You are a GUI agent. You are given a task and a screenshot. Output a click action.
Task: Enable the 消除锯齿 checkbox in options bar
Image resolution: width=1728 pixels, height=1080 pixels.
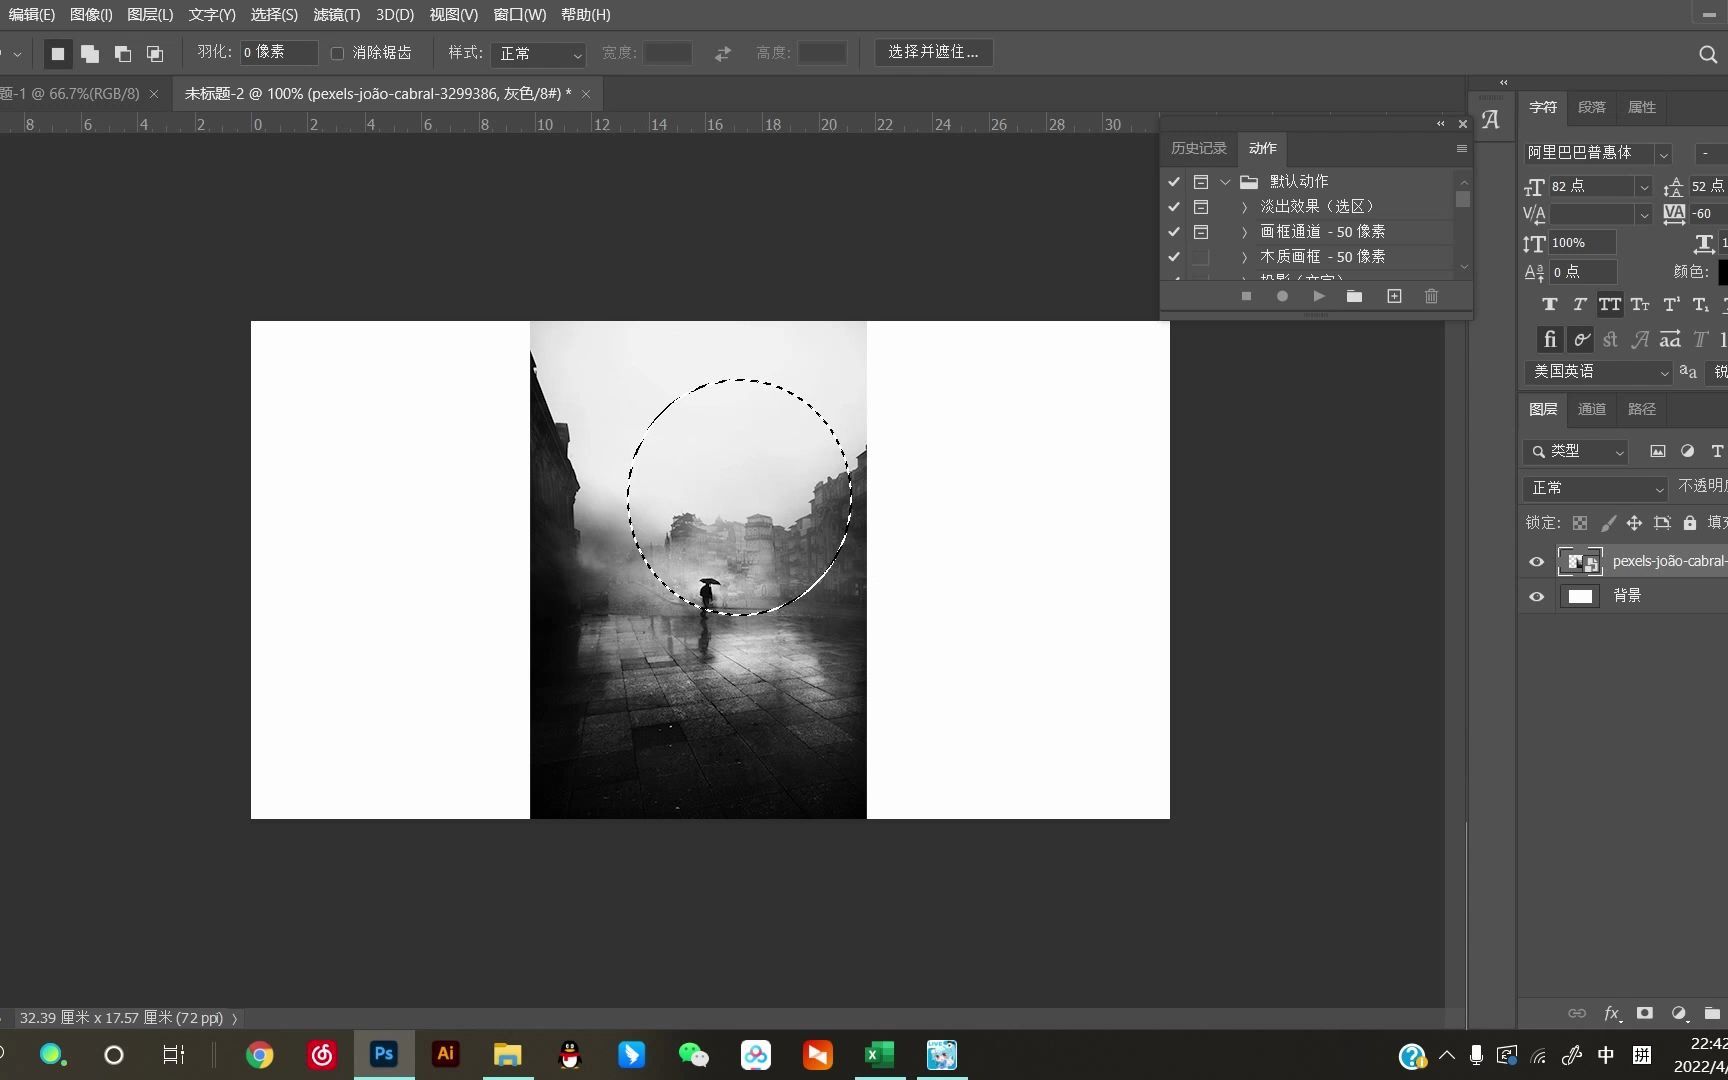(x=337, y=53)
